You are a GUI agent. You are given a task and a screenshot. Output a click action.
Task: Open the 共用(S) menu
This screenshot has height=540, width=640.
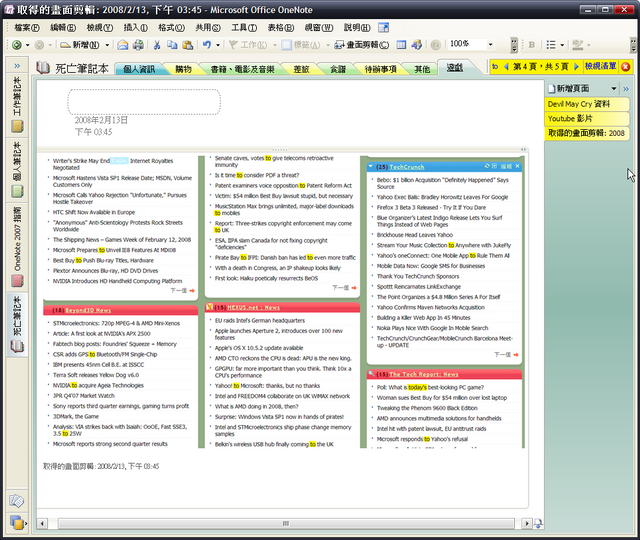(x=208, y=28)
